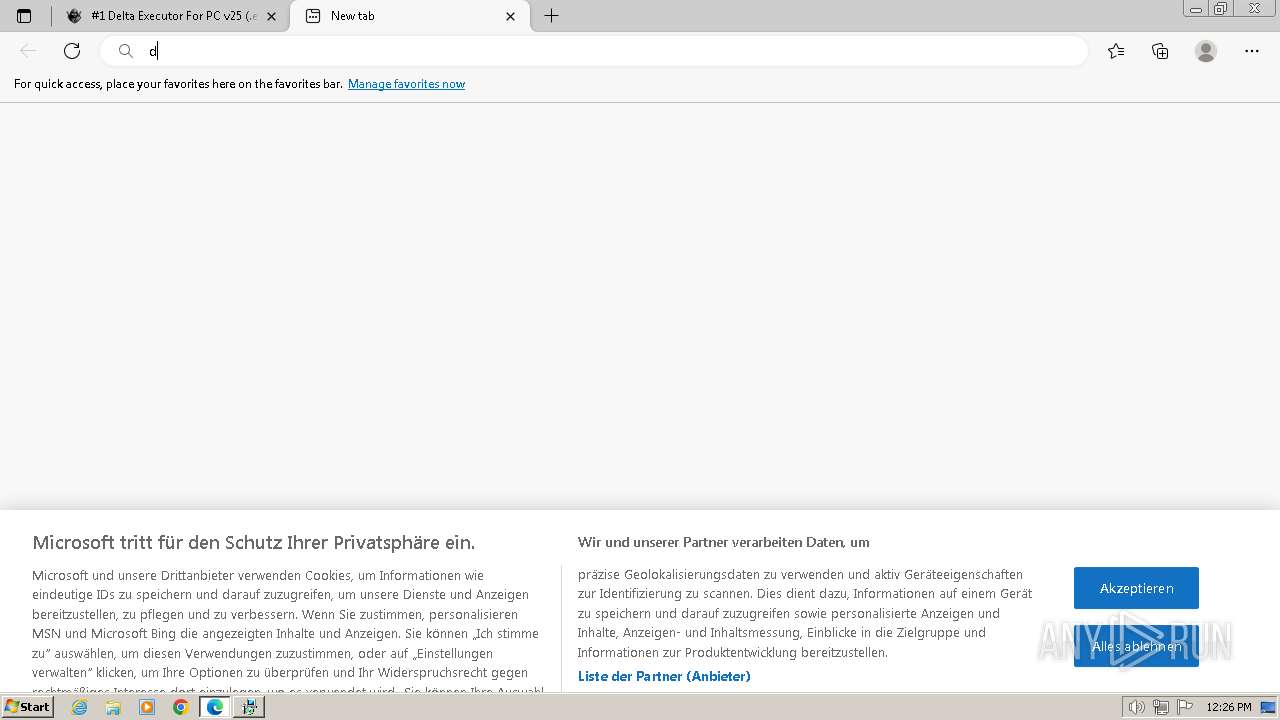Open the tab actions menu icon

[24, 16]
